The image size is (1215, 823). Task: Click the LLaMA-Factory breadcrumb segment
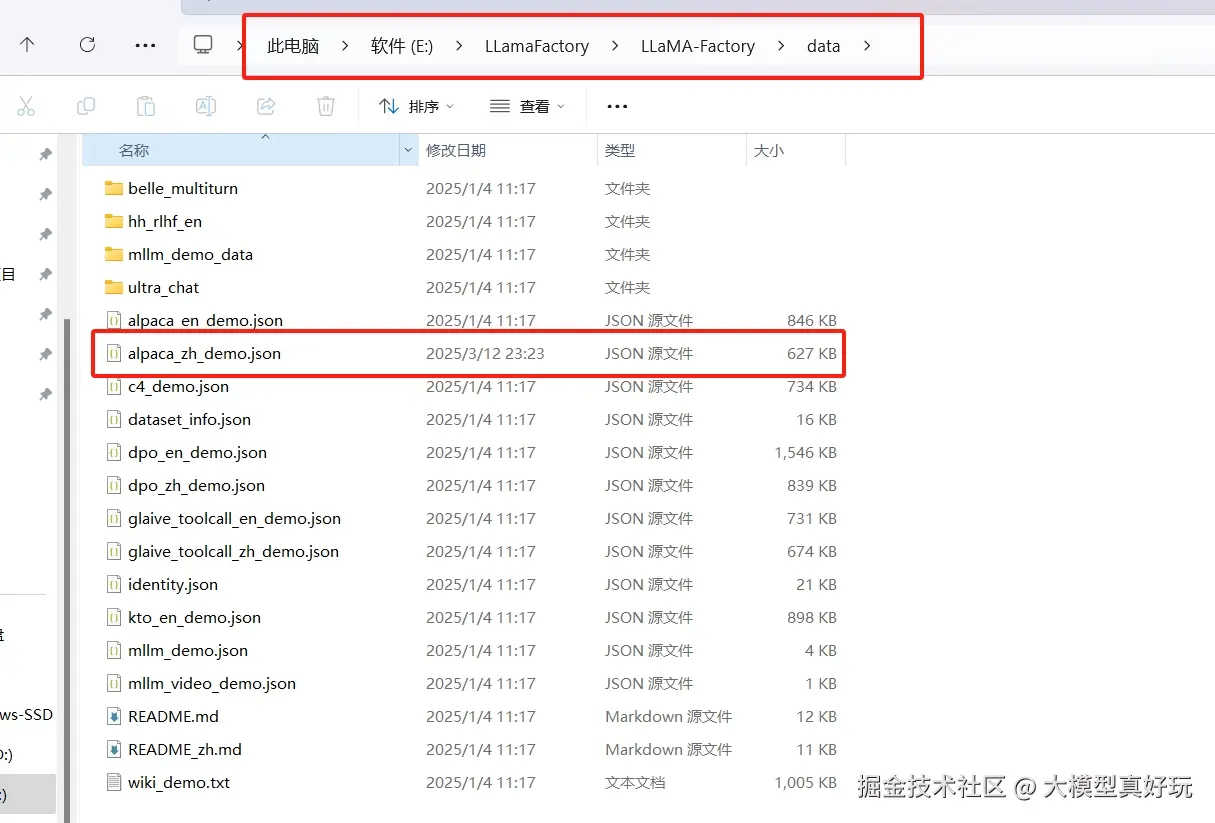coord(698,46)
